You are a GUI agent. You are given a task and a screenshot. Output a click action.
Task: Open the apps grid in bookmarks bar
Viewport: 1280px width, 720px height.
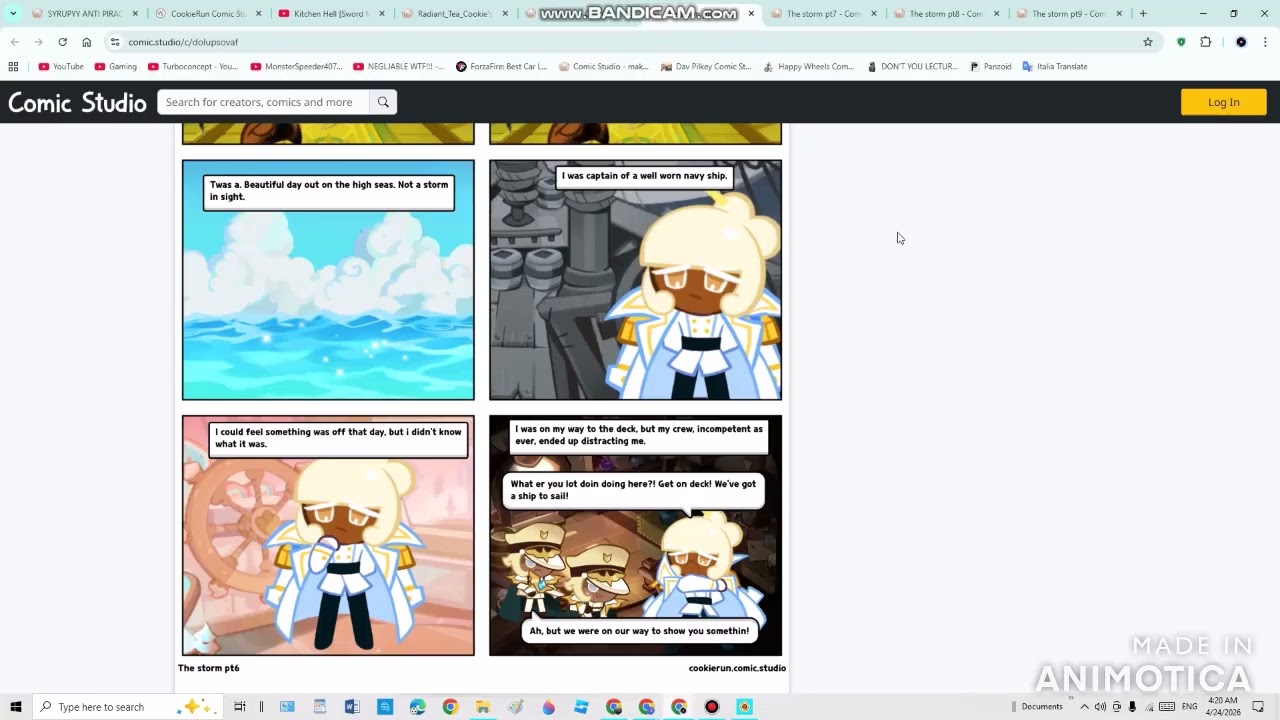pyautogui.click(x=13, y=67)
